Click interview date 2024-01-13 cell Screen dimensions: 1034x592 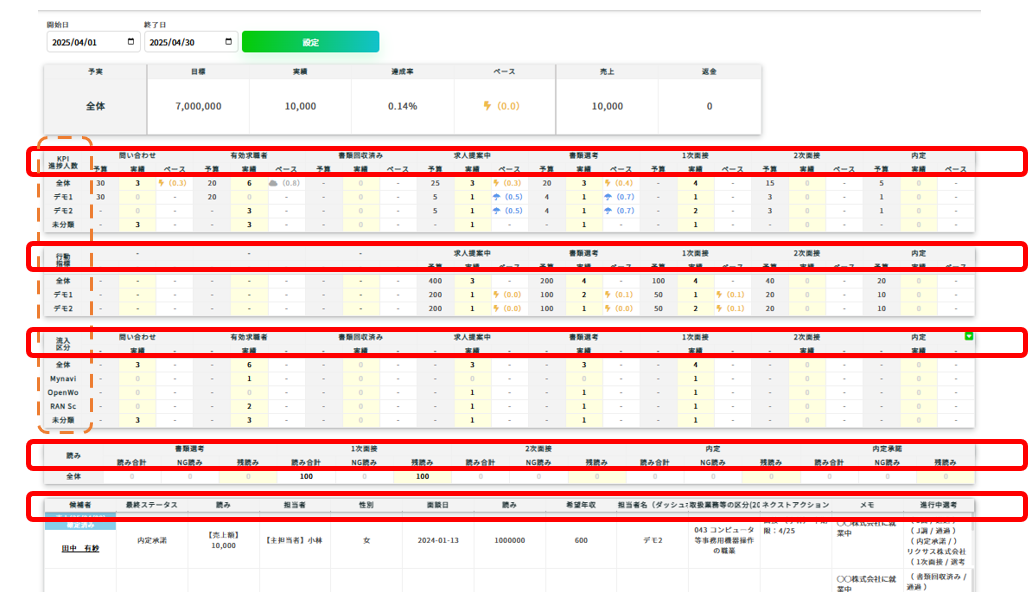coord(438,541)
